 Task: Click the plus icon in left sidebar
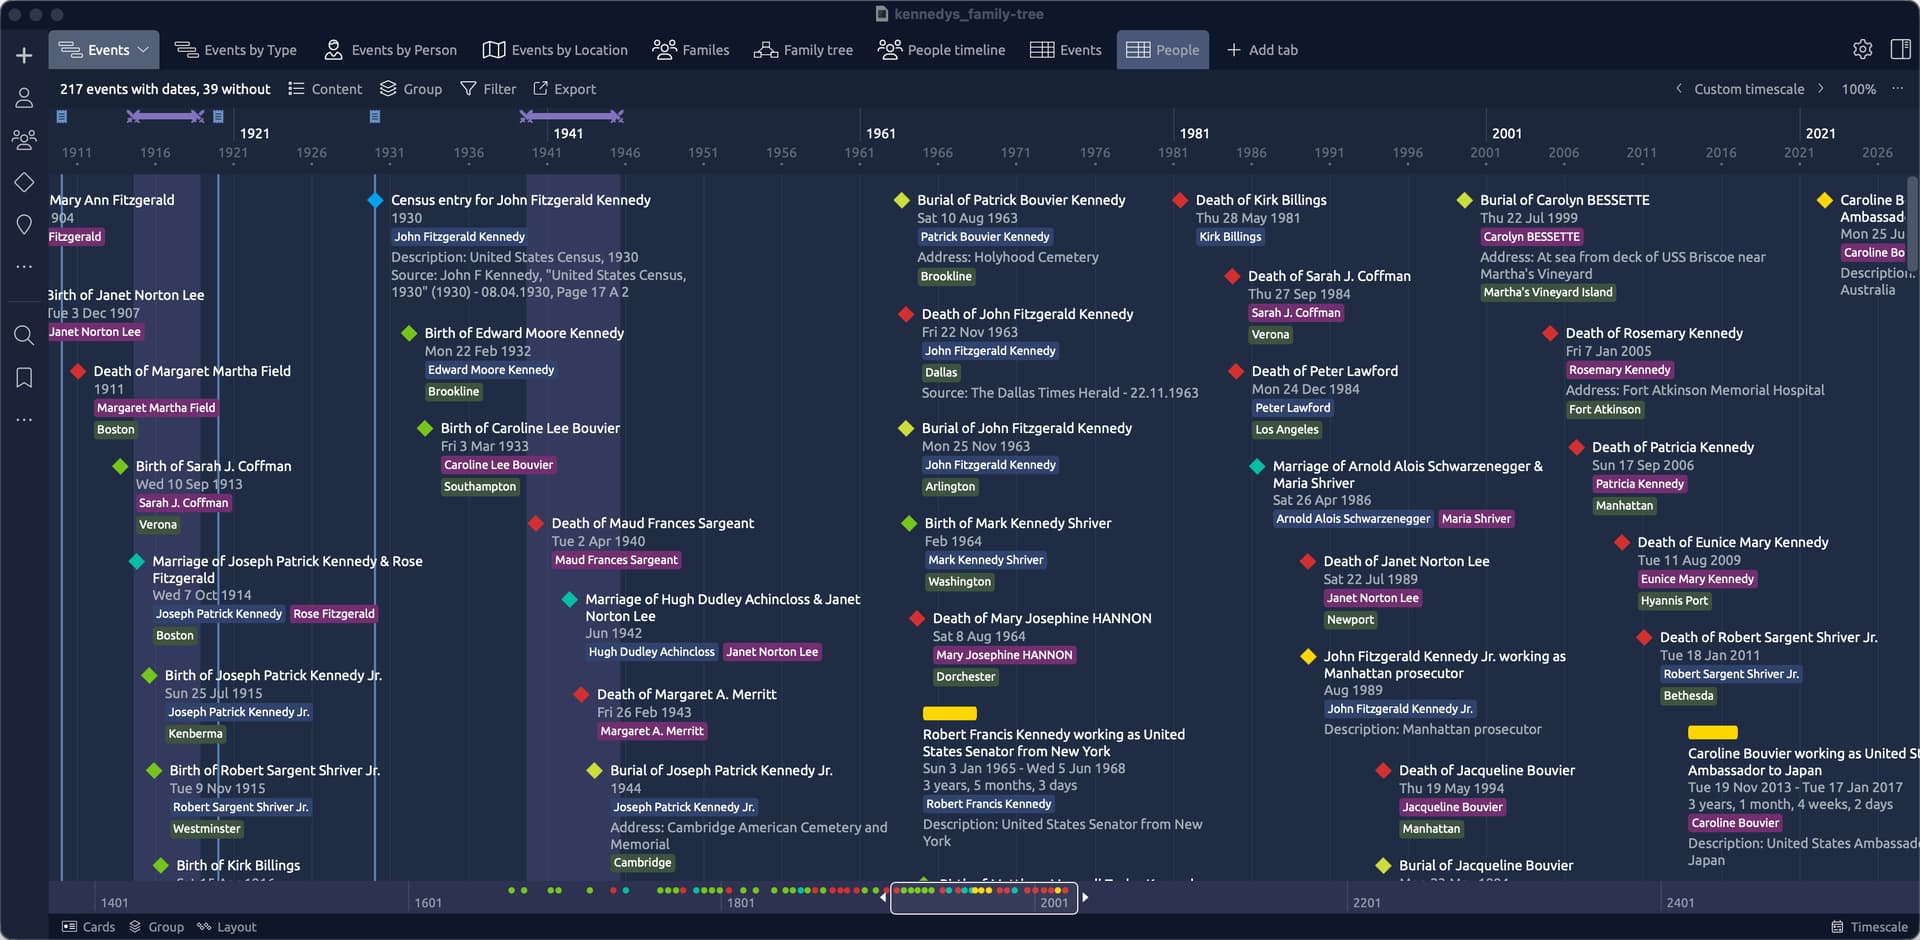[24, 55]
